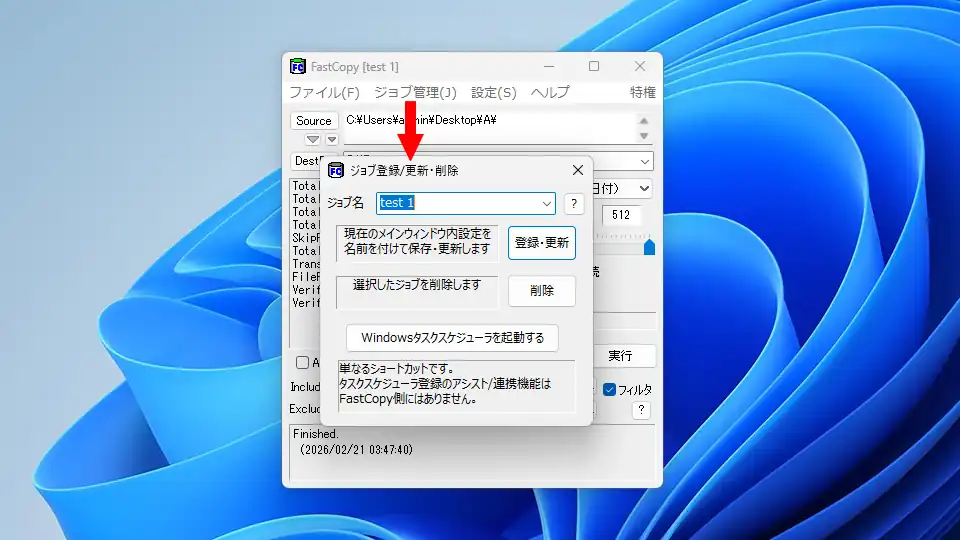Click the Source button
Screen dimensions: 960x540
tap(313, 121)
